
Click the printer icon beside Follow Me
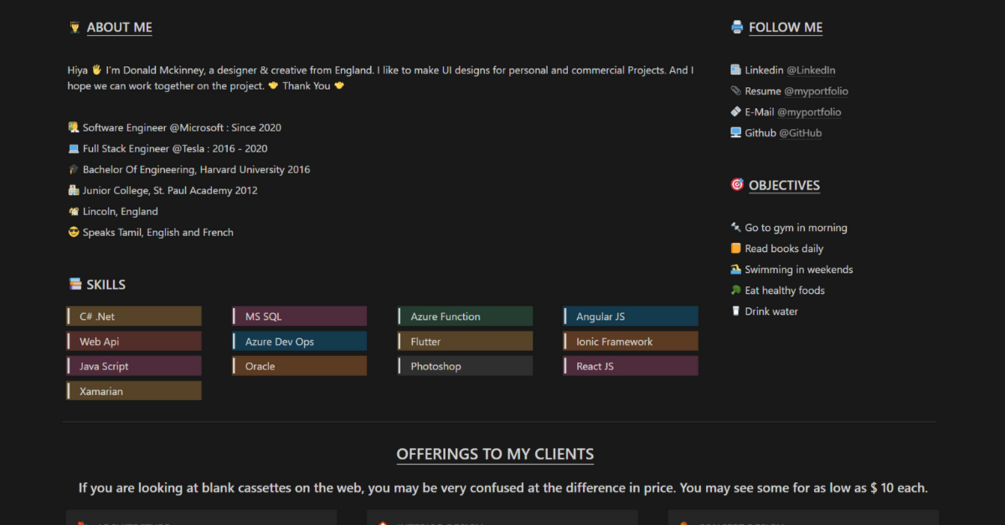[x=737, y=28]
